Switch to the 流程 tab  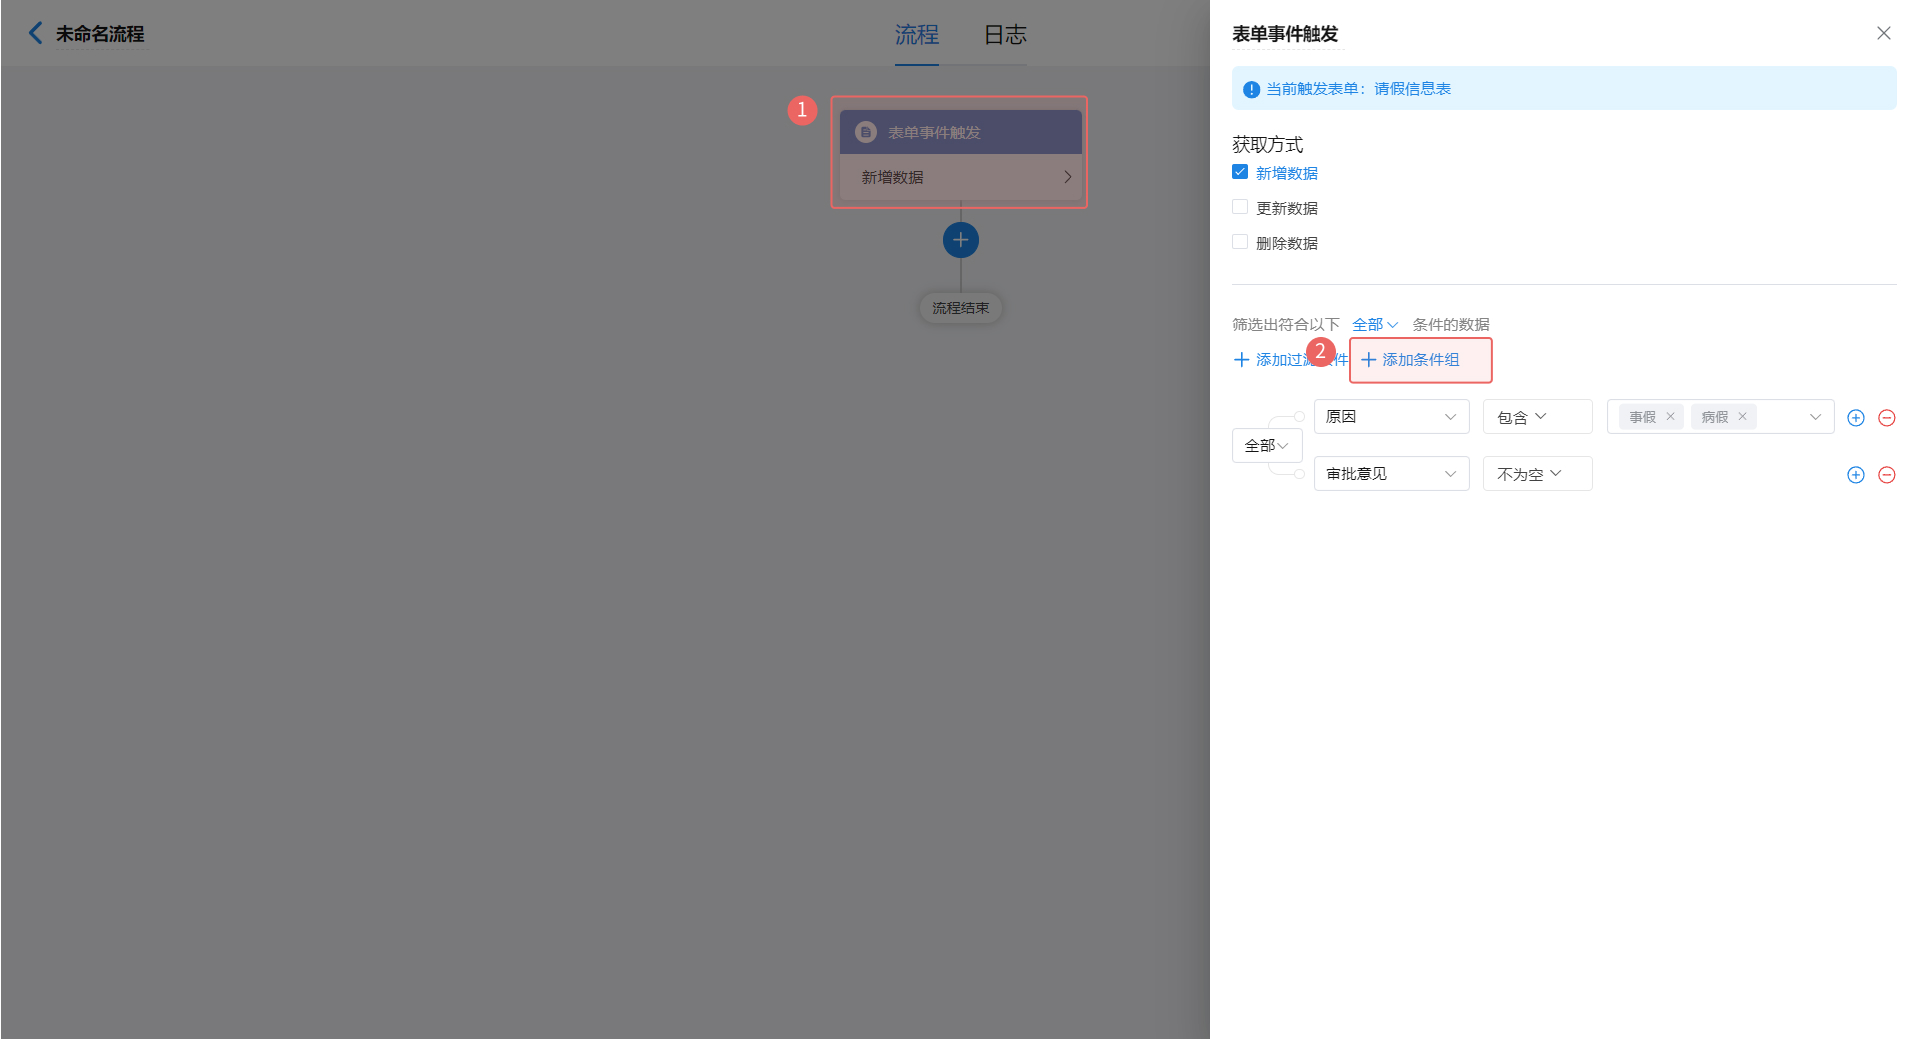tap(916, 35)
